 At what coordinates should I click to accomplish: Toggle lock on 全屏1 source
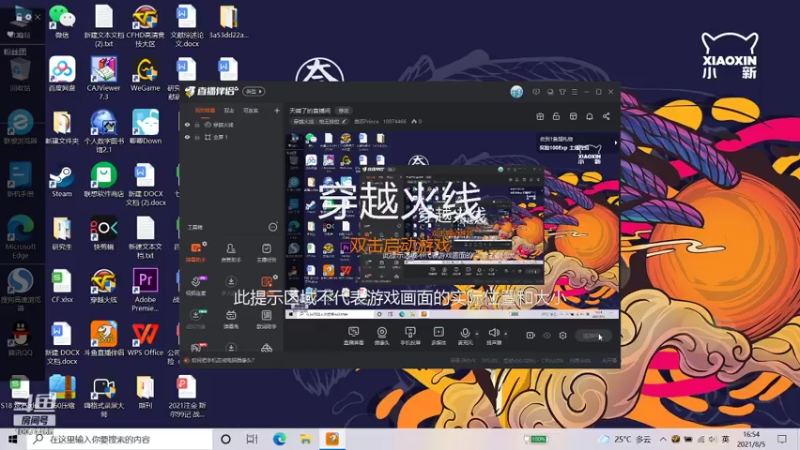[x=197, y=137]
